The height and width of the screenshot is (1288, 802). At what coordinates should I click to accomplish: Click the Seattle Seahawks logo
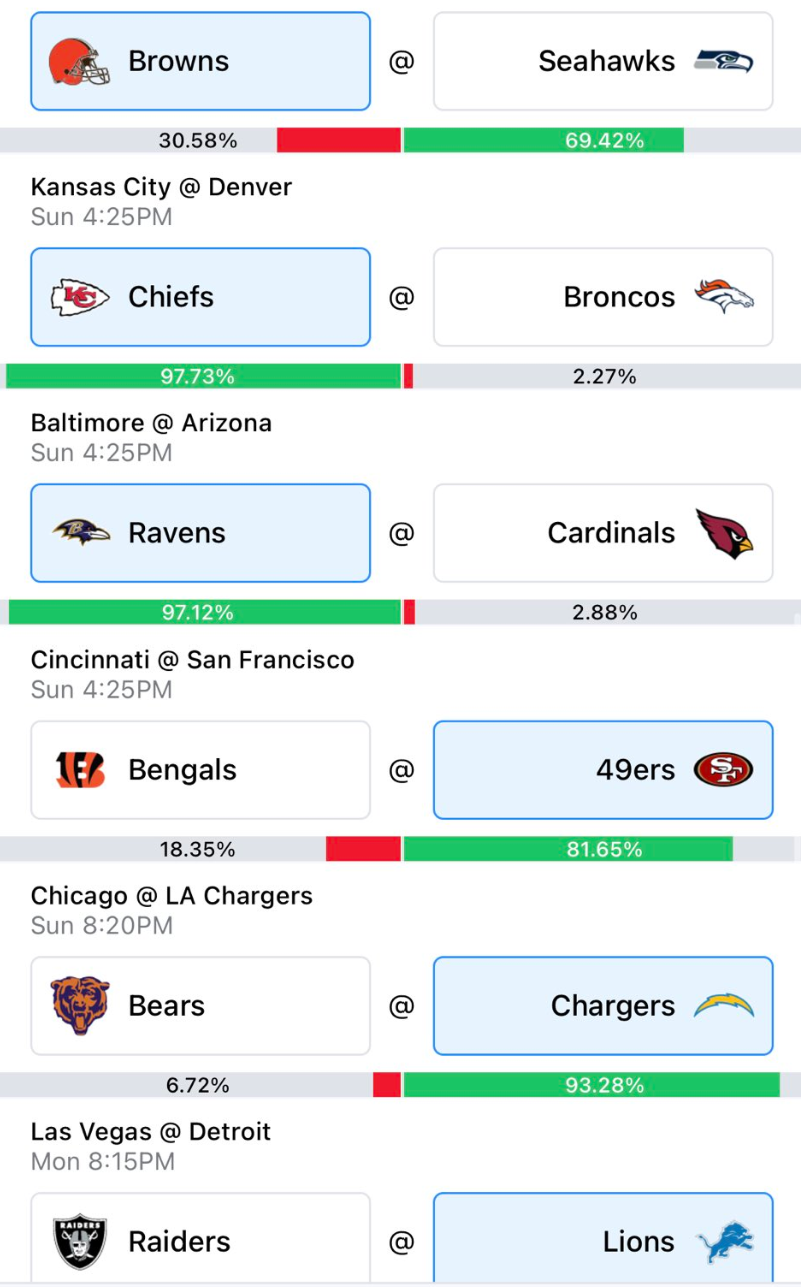click(724, 61)
